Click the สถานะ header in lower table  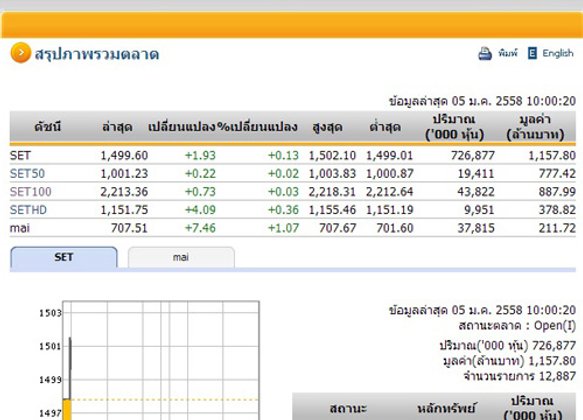348,408
